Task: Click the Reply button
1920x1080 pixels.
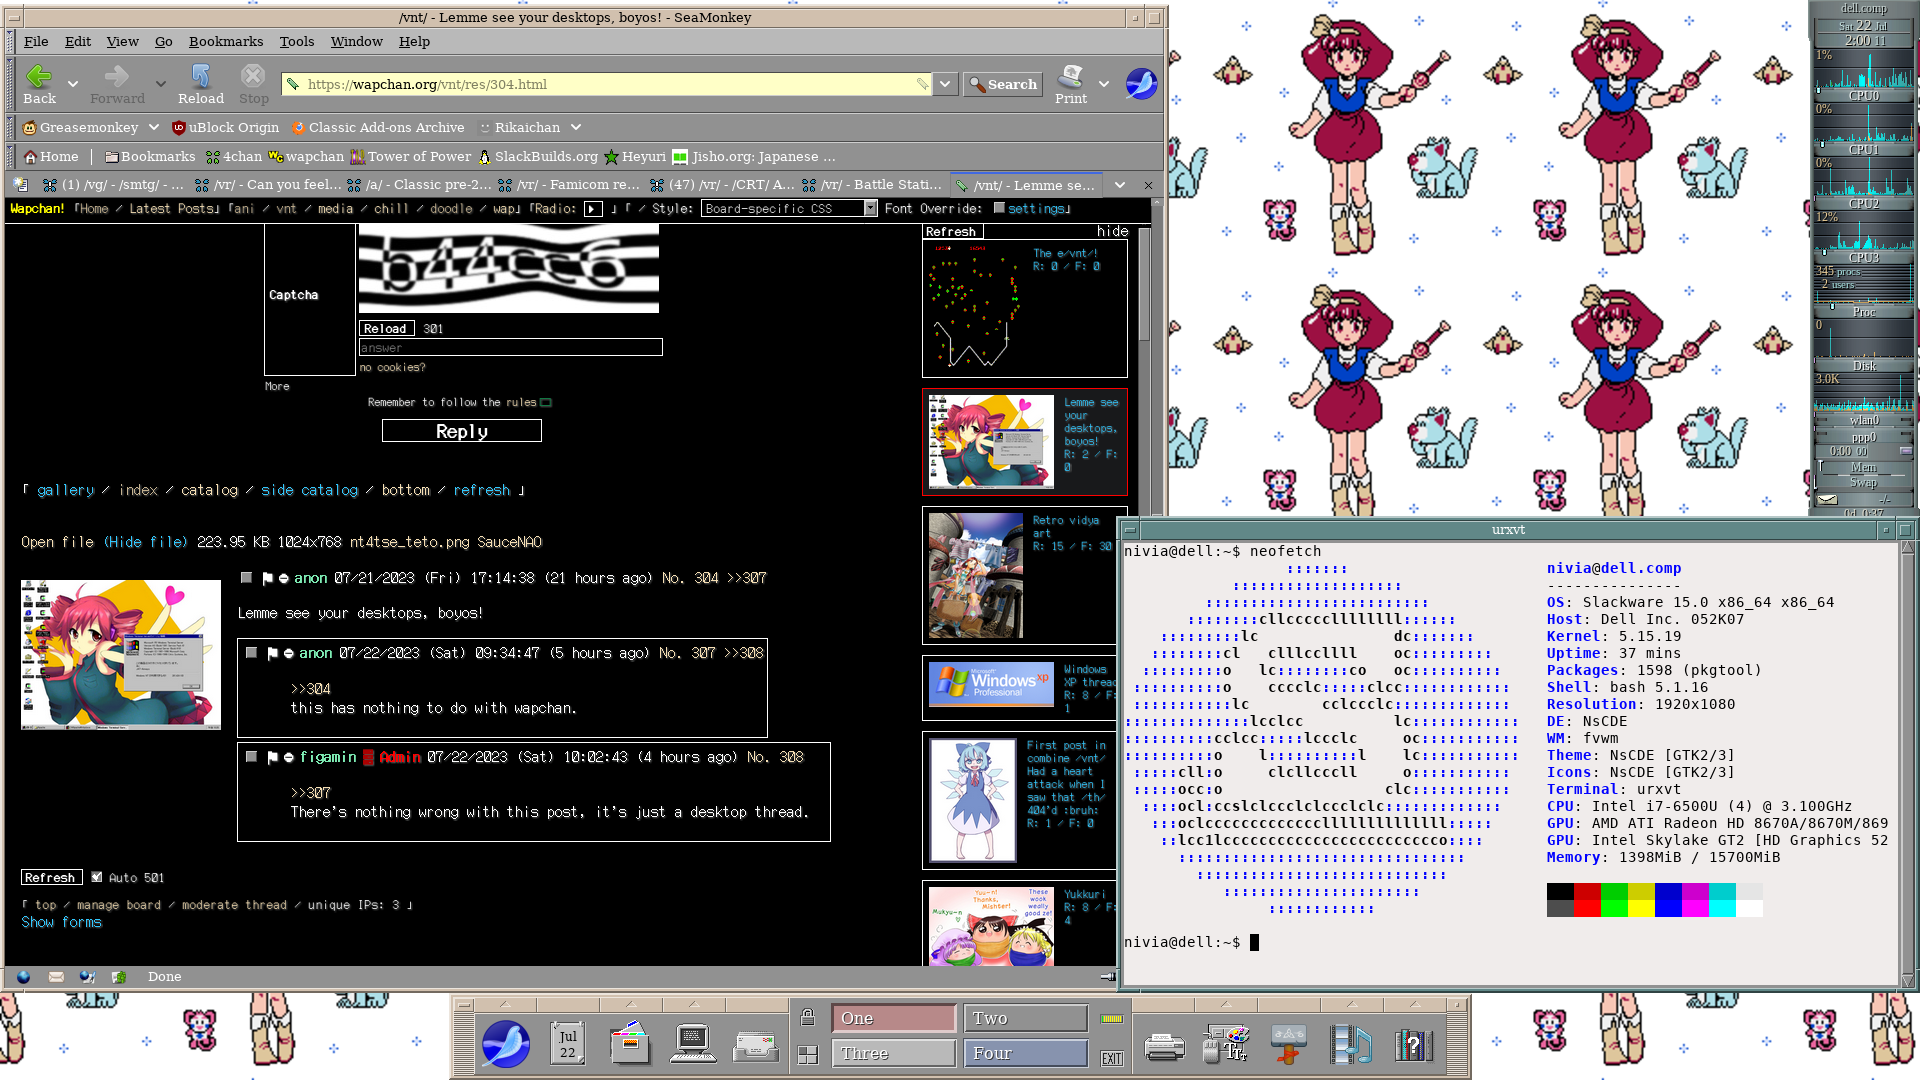Action: 461,431
